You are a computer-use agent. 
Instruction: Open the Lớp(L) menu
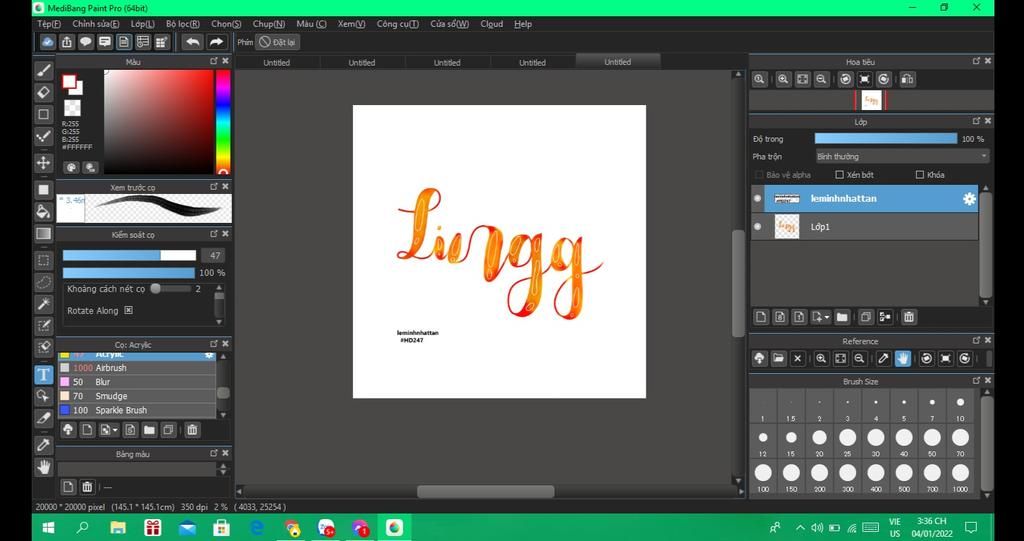click(x=142, y=24)
